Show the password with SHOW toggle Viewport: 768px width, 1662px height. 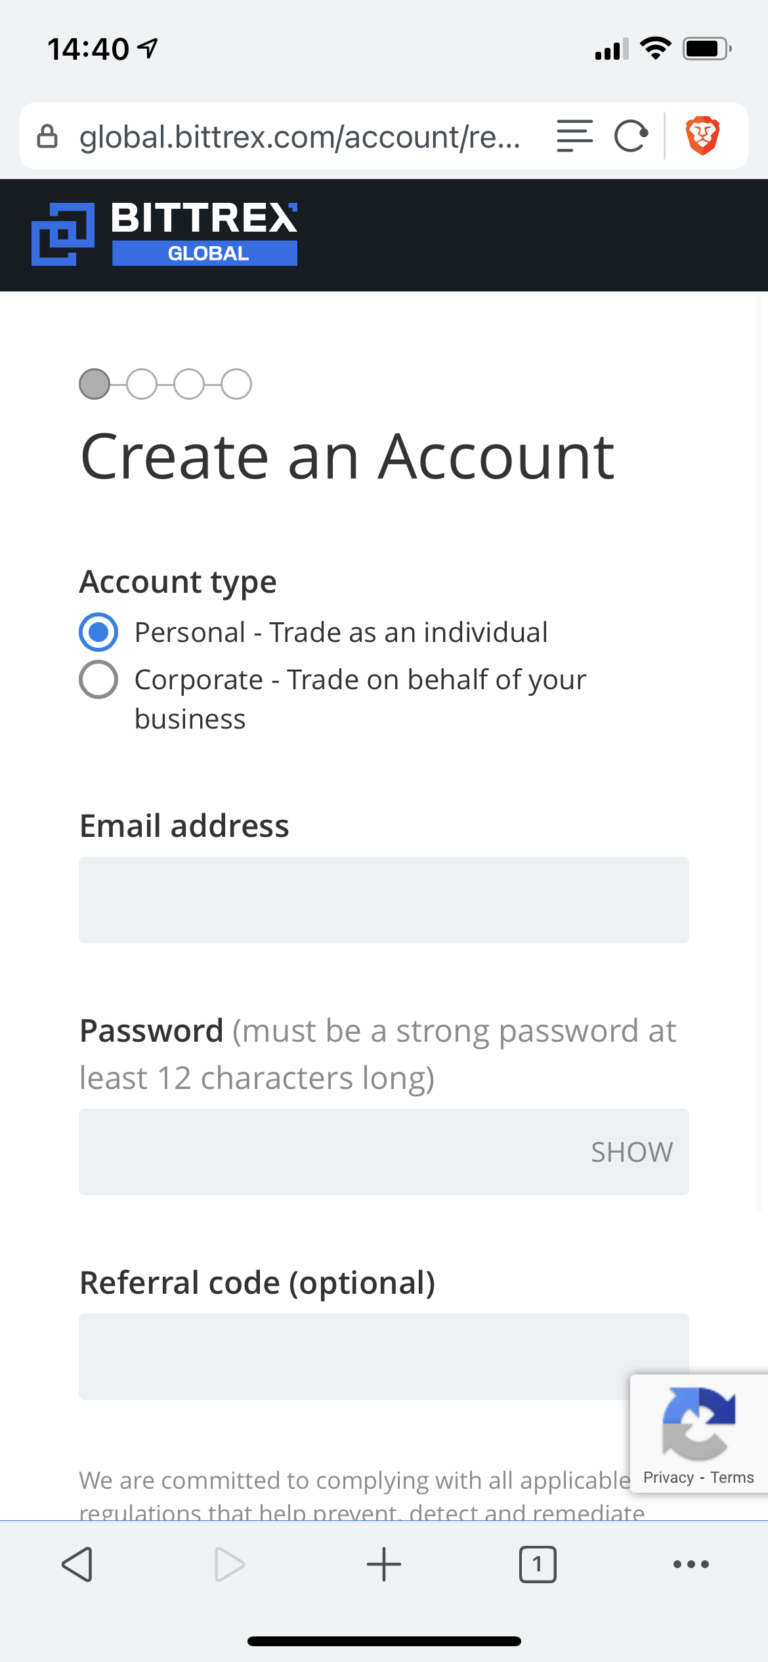click(631, 1152)
